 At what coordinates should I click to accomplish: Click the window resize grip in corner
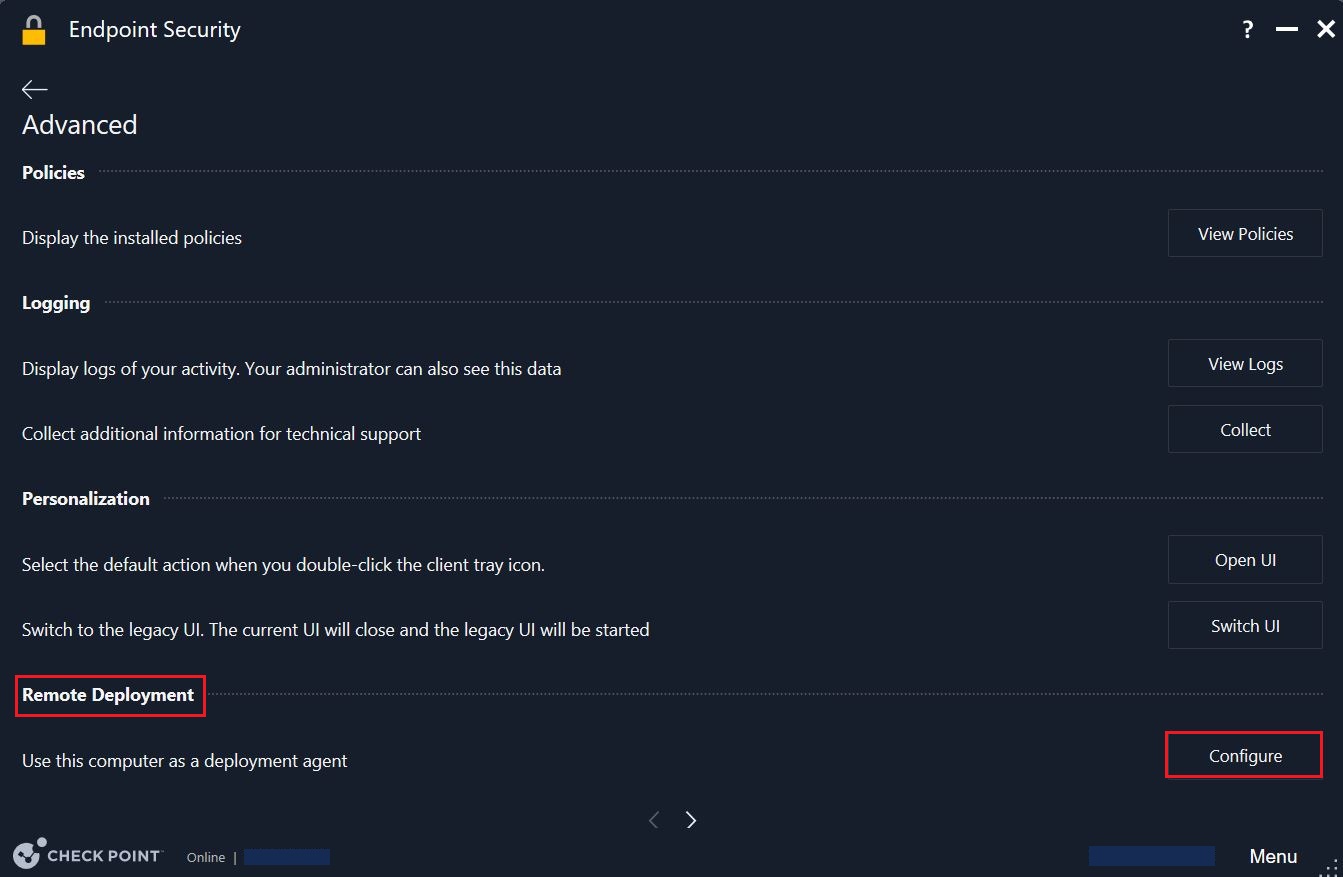click(1332, 866)
